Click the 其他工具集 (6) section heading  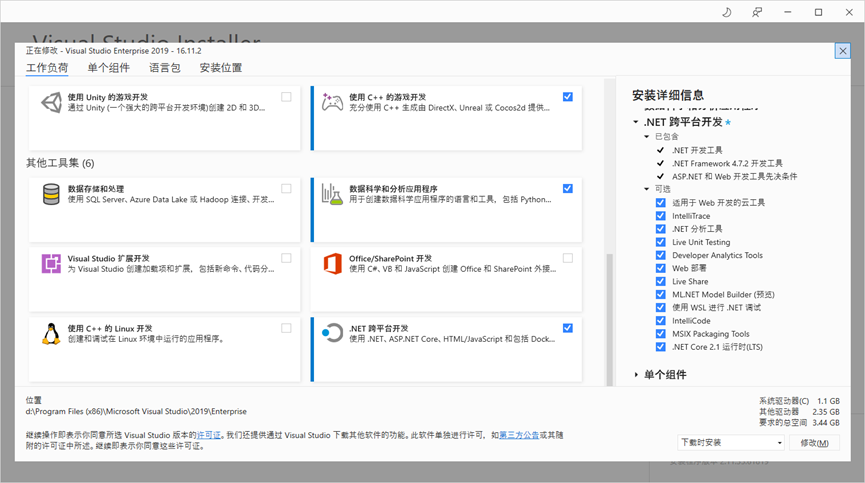pos(60,163)
